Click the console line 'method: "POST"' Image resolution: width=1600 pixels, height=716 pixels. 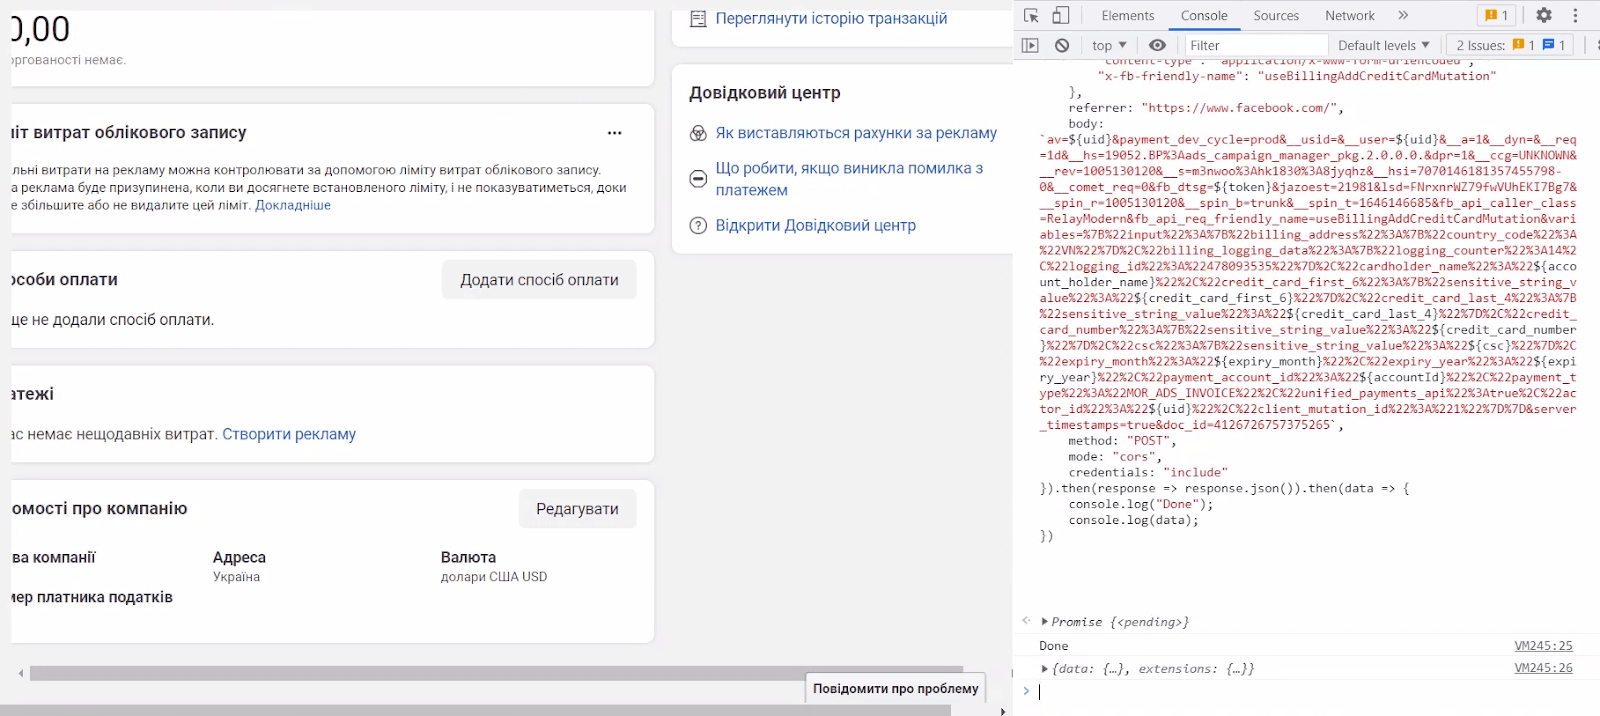pyautogui.click(x=1122, y=441)
